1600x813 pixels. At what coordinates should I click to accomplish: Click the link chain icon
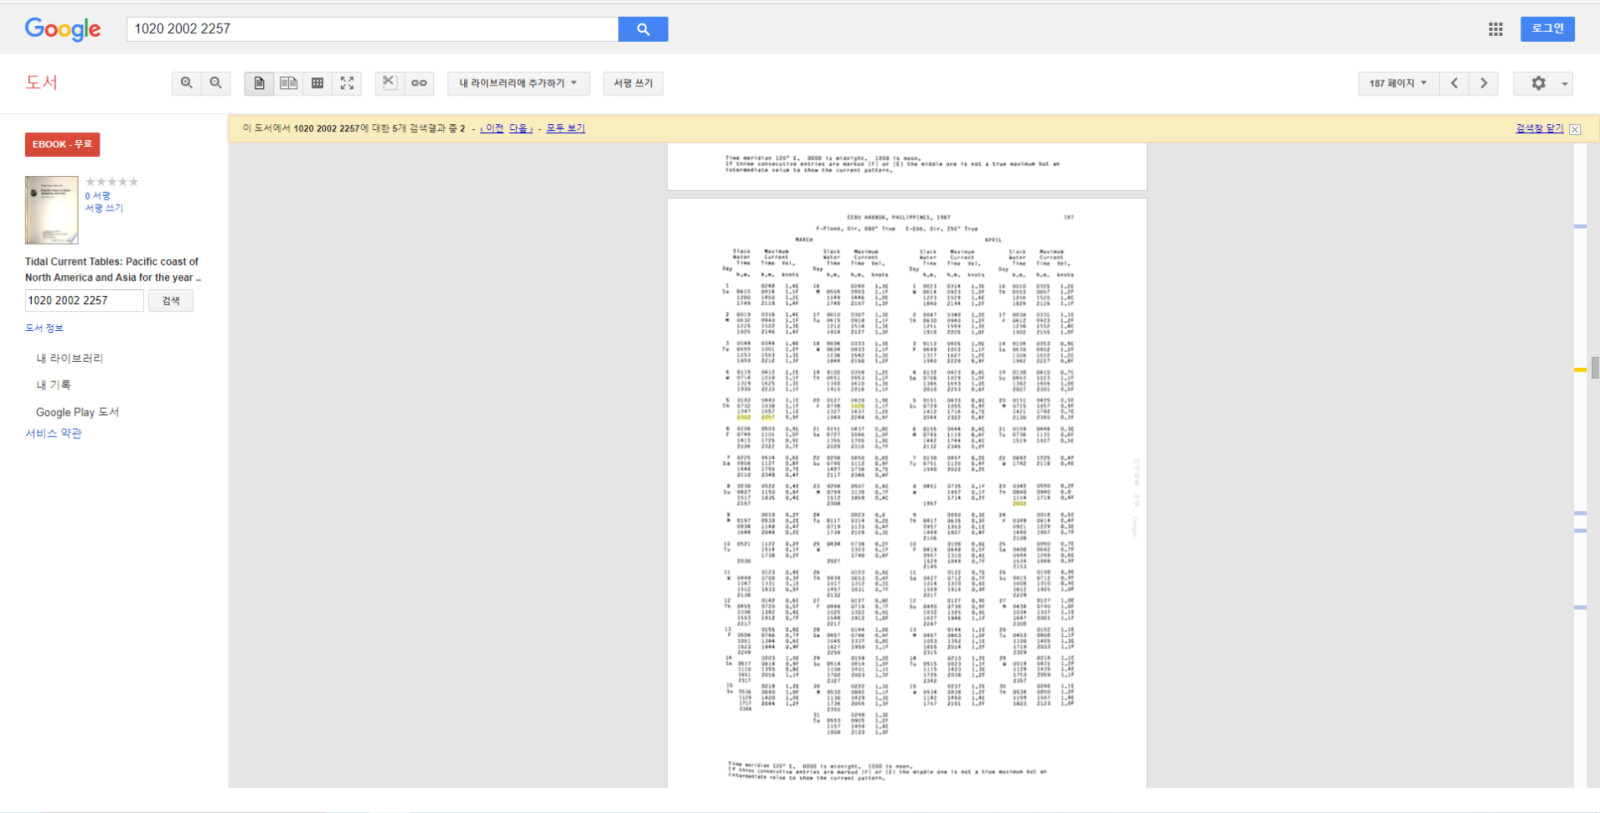(x=419, y=83)
